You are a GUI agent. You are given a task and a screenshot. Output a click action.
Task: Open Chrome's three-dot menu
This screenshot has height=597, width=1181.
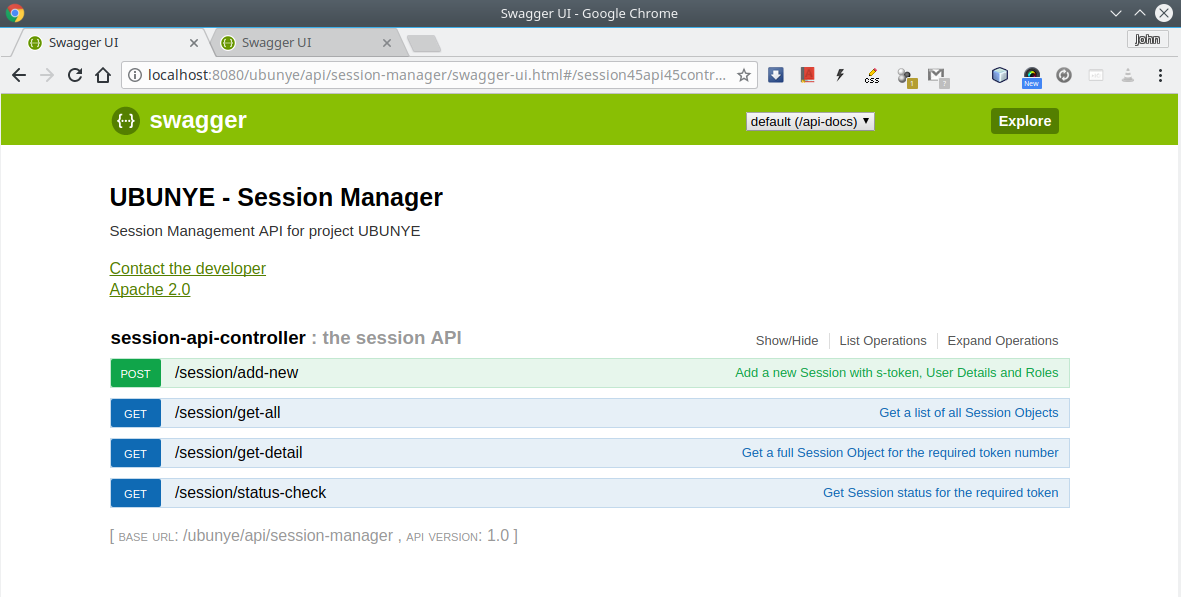point(1159,75)
